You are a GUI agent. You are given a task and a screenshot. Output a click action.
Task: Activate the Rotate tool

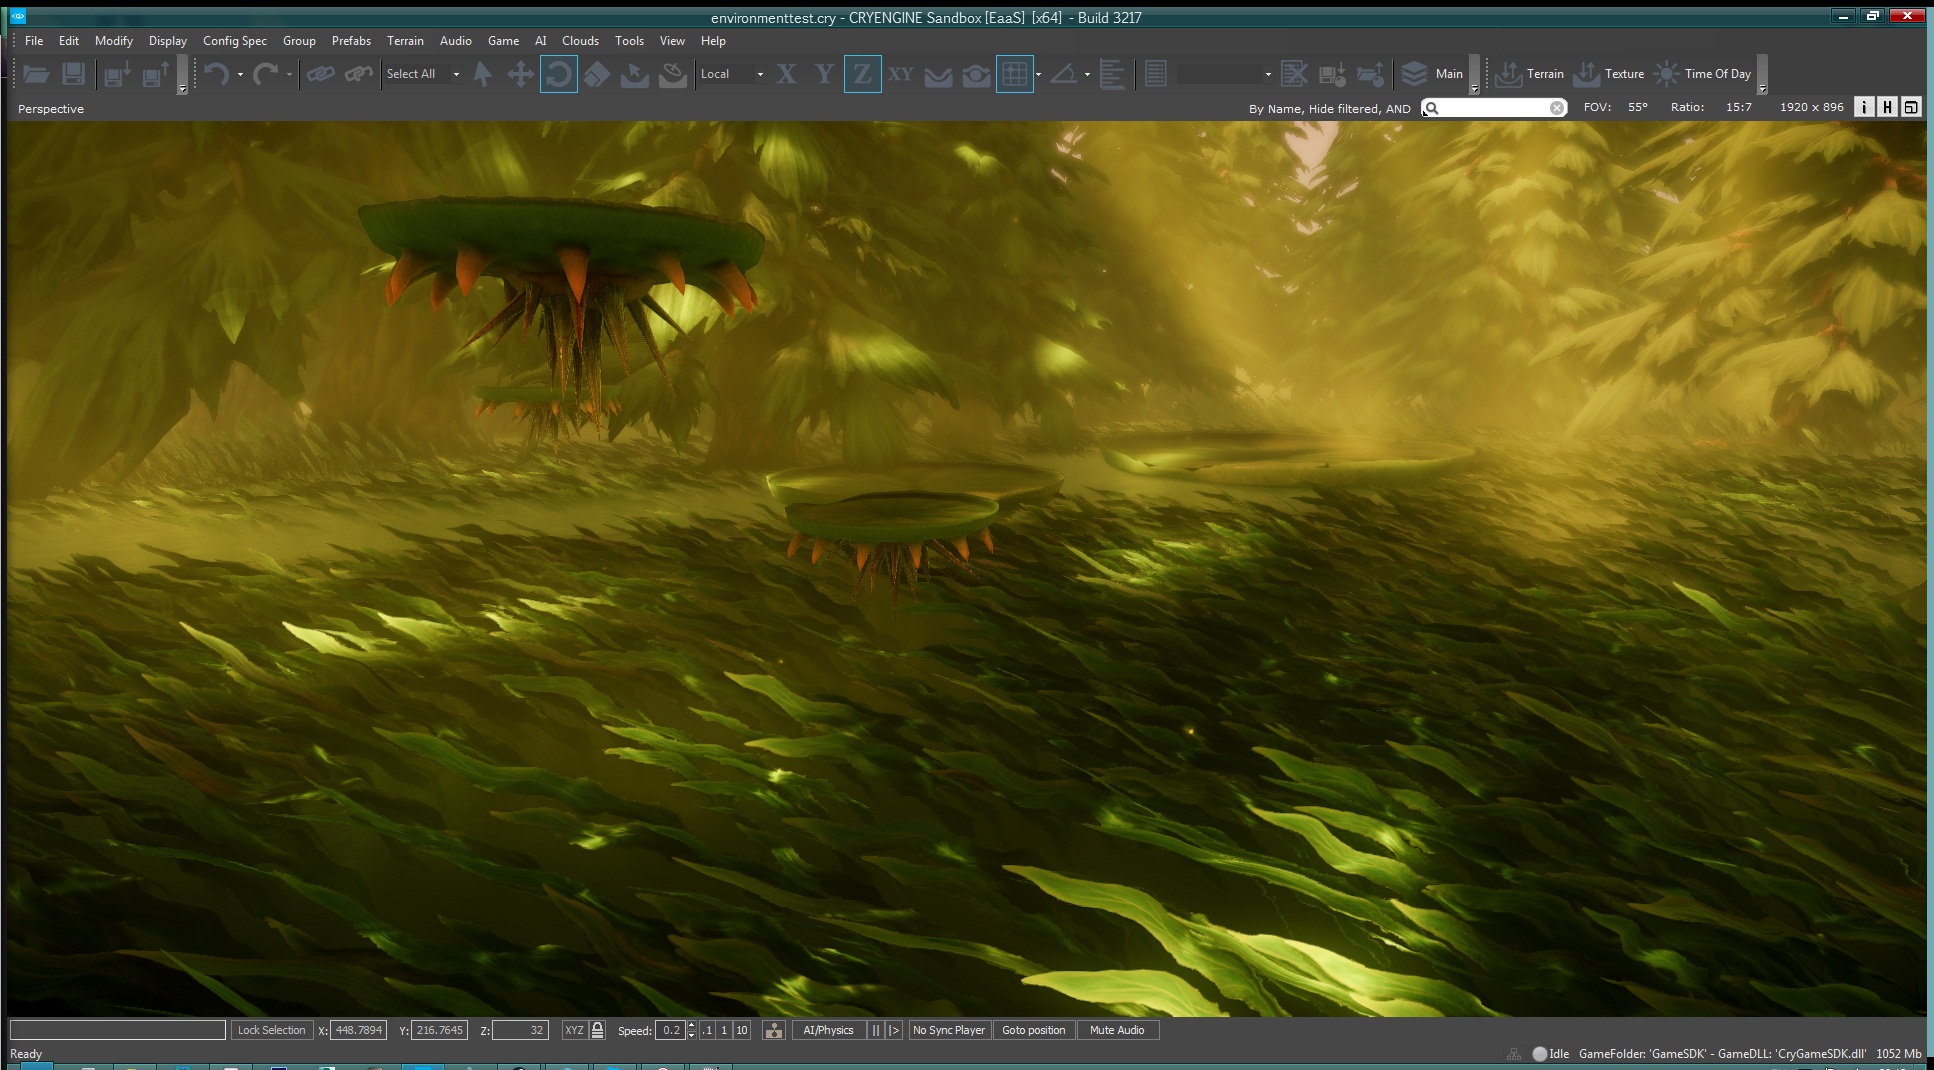(558, 74)
